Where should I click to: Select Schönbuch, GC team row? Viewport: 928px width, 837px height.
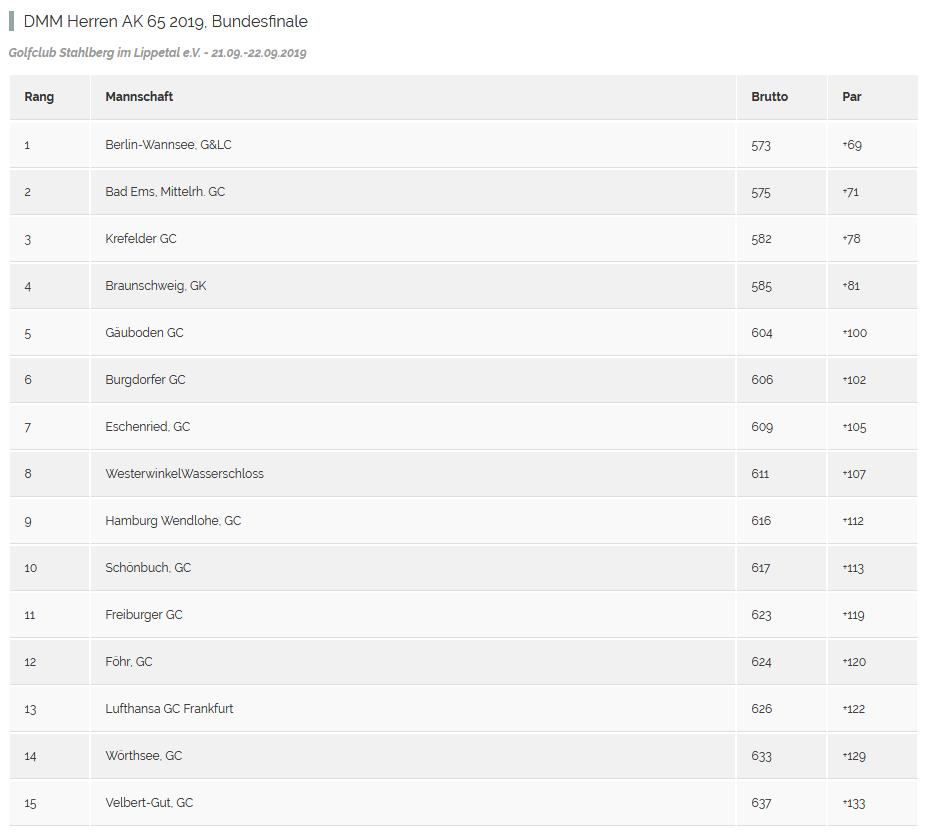pyautogui.click(x=463, y=568)
